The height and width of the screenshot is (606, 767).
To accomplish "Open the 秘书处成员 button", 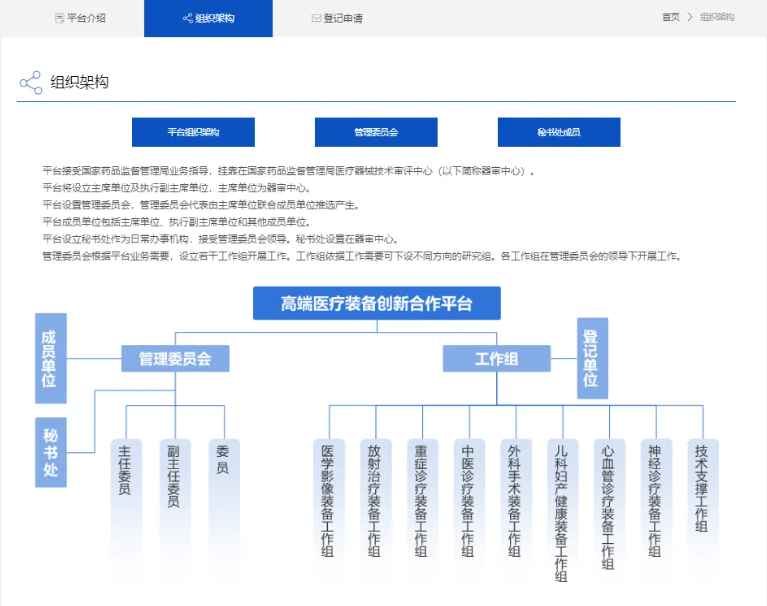I will [559, 132].
